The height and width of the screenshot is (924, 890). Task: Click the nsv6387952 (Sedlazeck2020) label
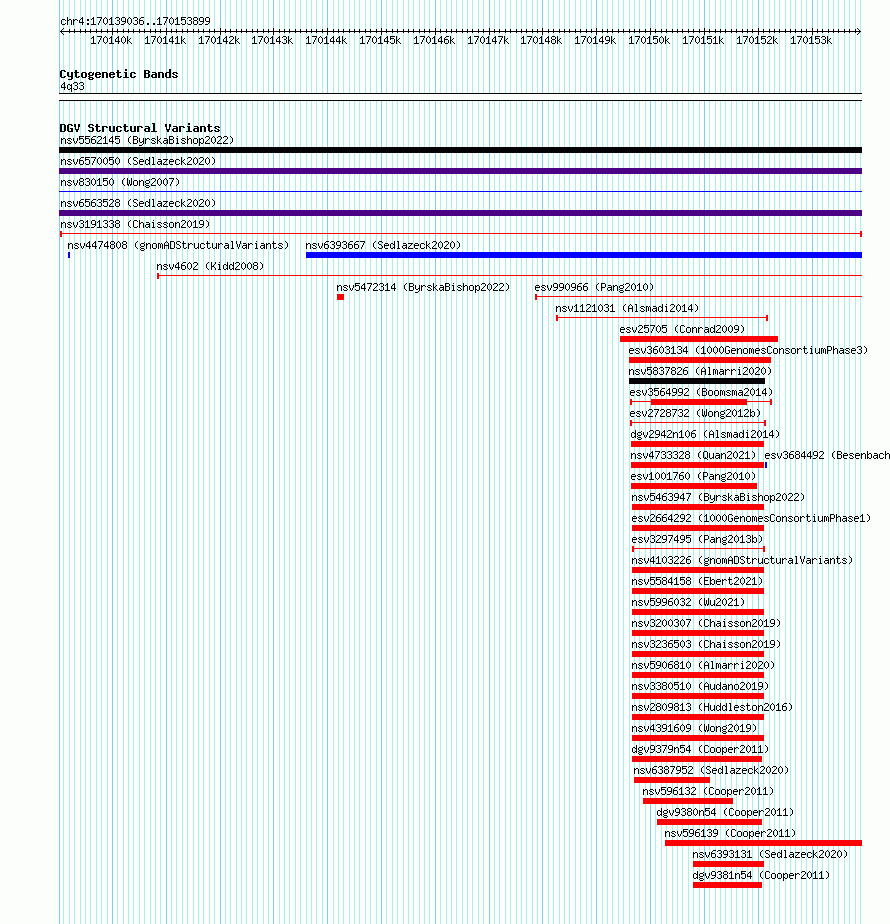(x=711, y=771)
